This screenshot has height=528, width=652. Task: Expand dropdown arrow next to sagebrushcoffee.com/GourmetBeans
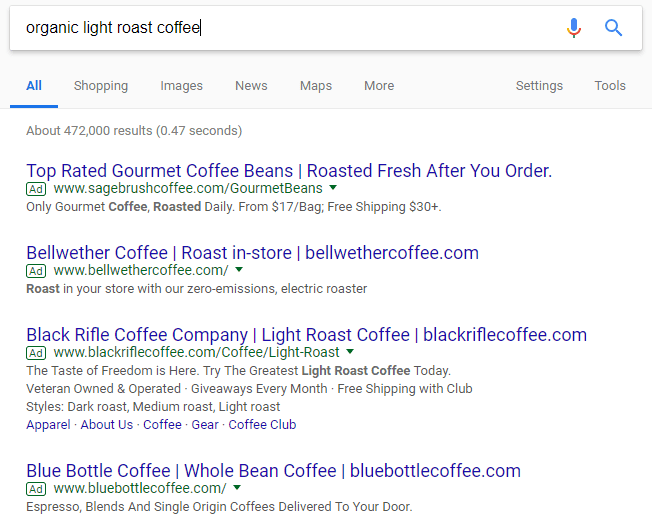333,188
